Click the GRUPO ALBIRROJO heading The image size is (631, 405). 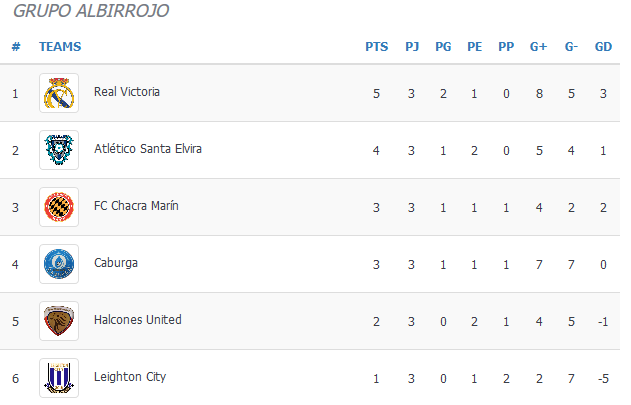91,11
